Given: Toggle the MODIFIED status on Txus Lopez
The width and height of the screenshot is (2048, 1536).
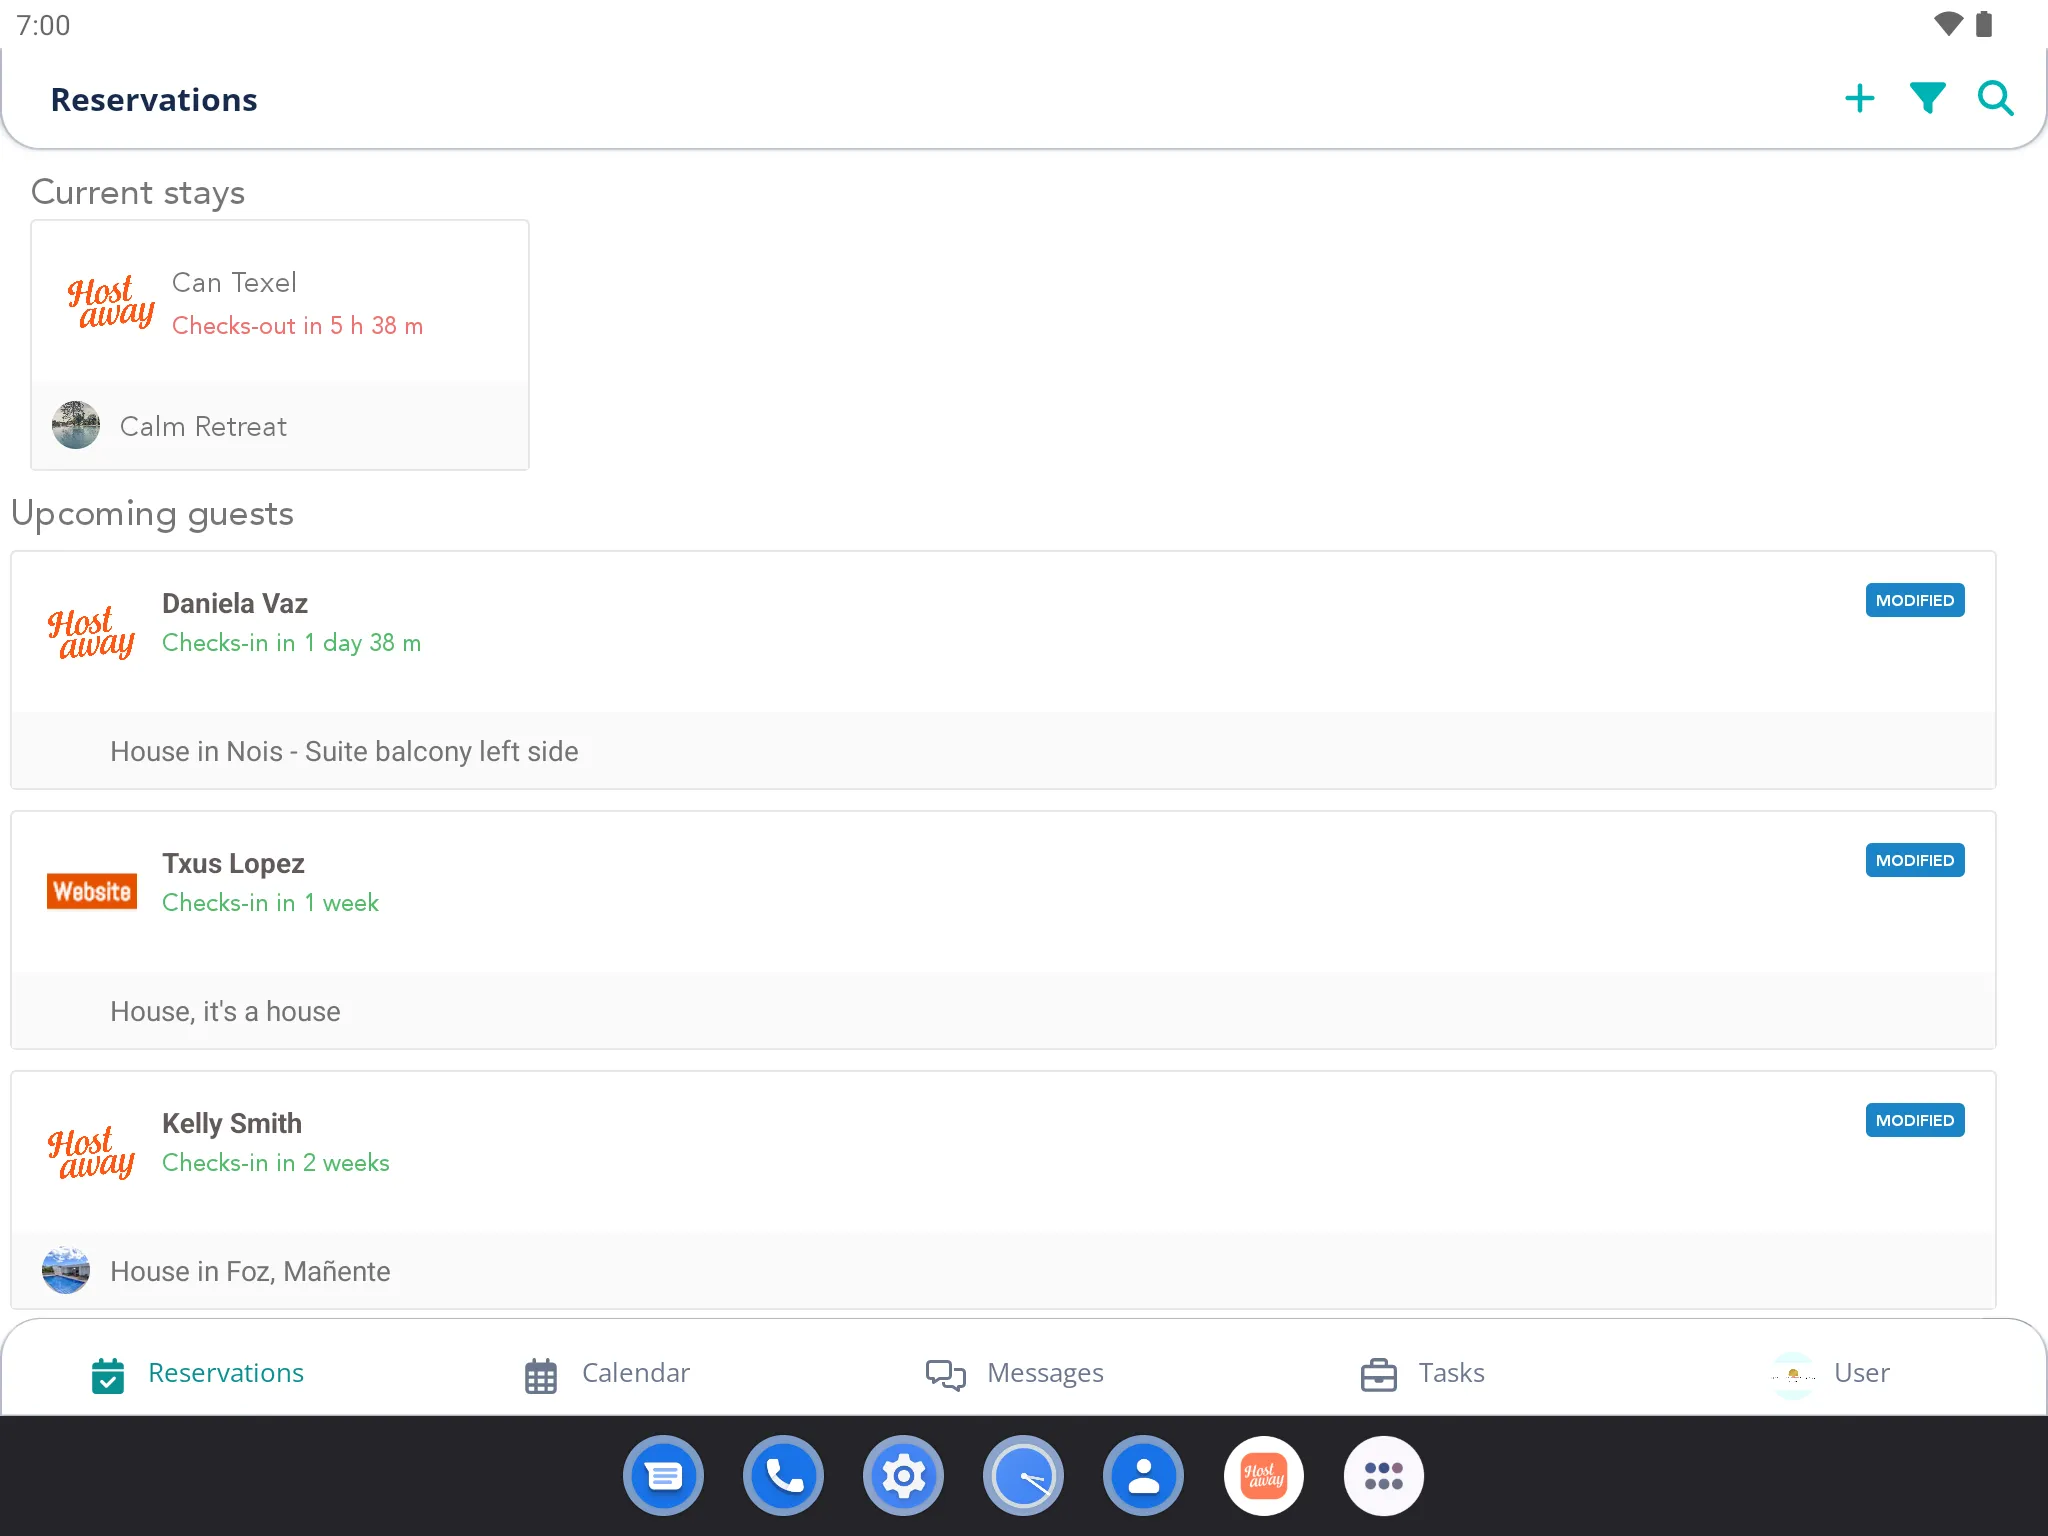Looking at the screenshot, I should (x=1914, y=860).
